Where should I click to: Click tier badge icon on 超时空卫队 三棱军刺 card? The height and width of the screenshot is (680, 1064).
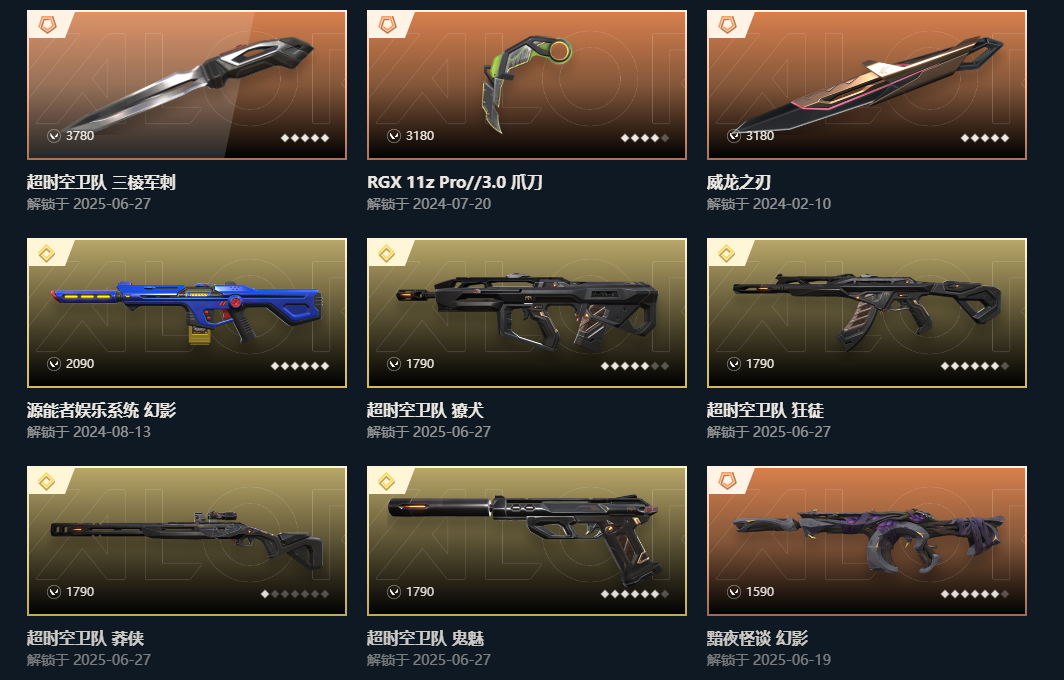pyautogui.click(x=48, y=26)
